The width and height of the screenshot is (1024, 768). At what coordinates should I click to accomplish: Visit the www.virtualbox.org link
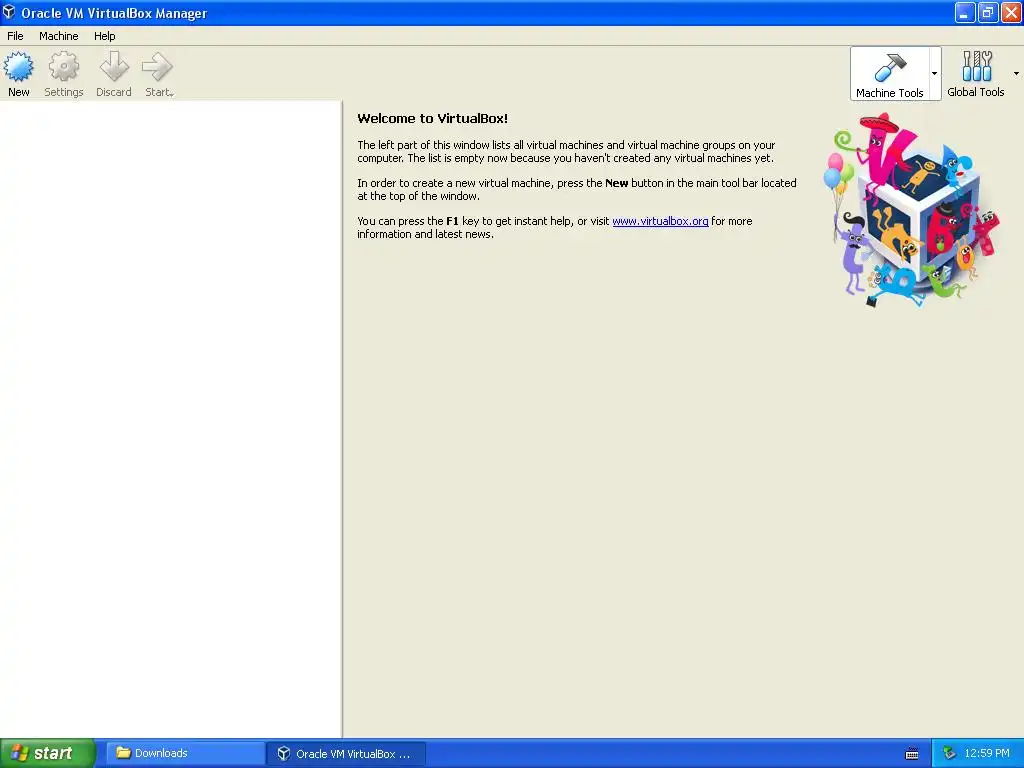(x=660, y=221)
